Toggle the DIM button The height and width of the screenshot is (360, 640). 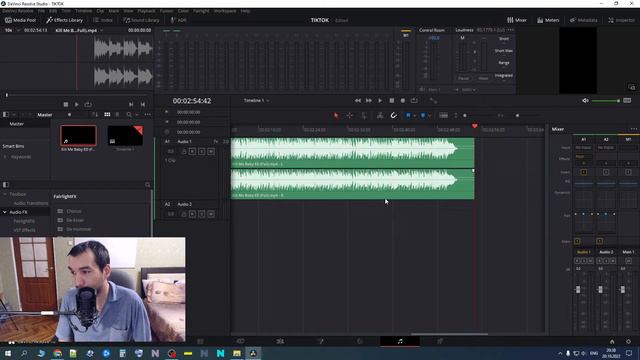(x=627, y=100)
